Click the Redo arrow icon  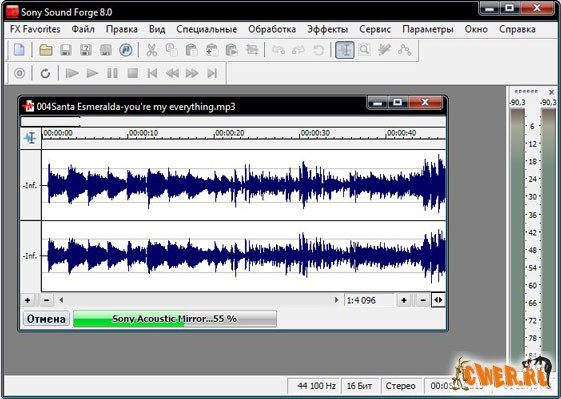coord(298,50)
